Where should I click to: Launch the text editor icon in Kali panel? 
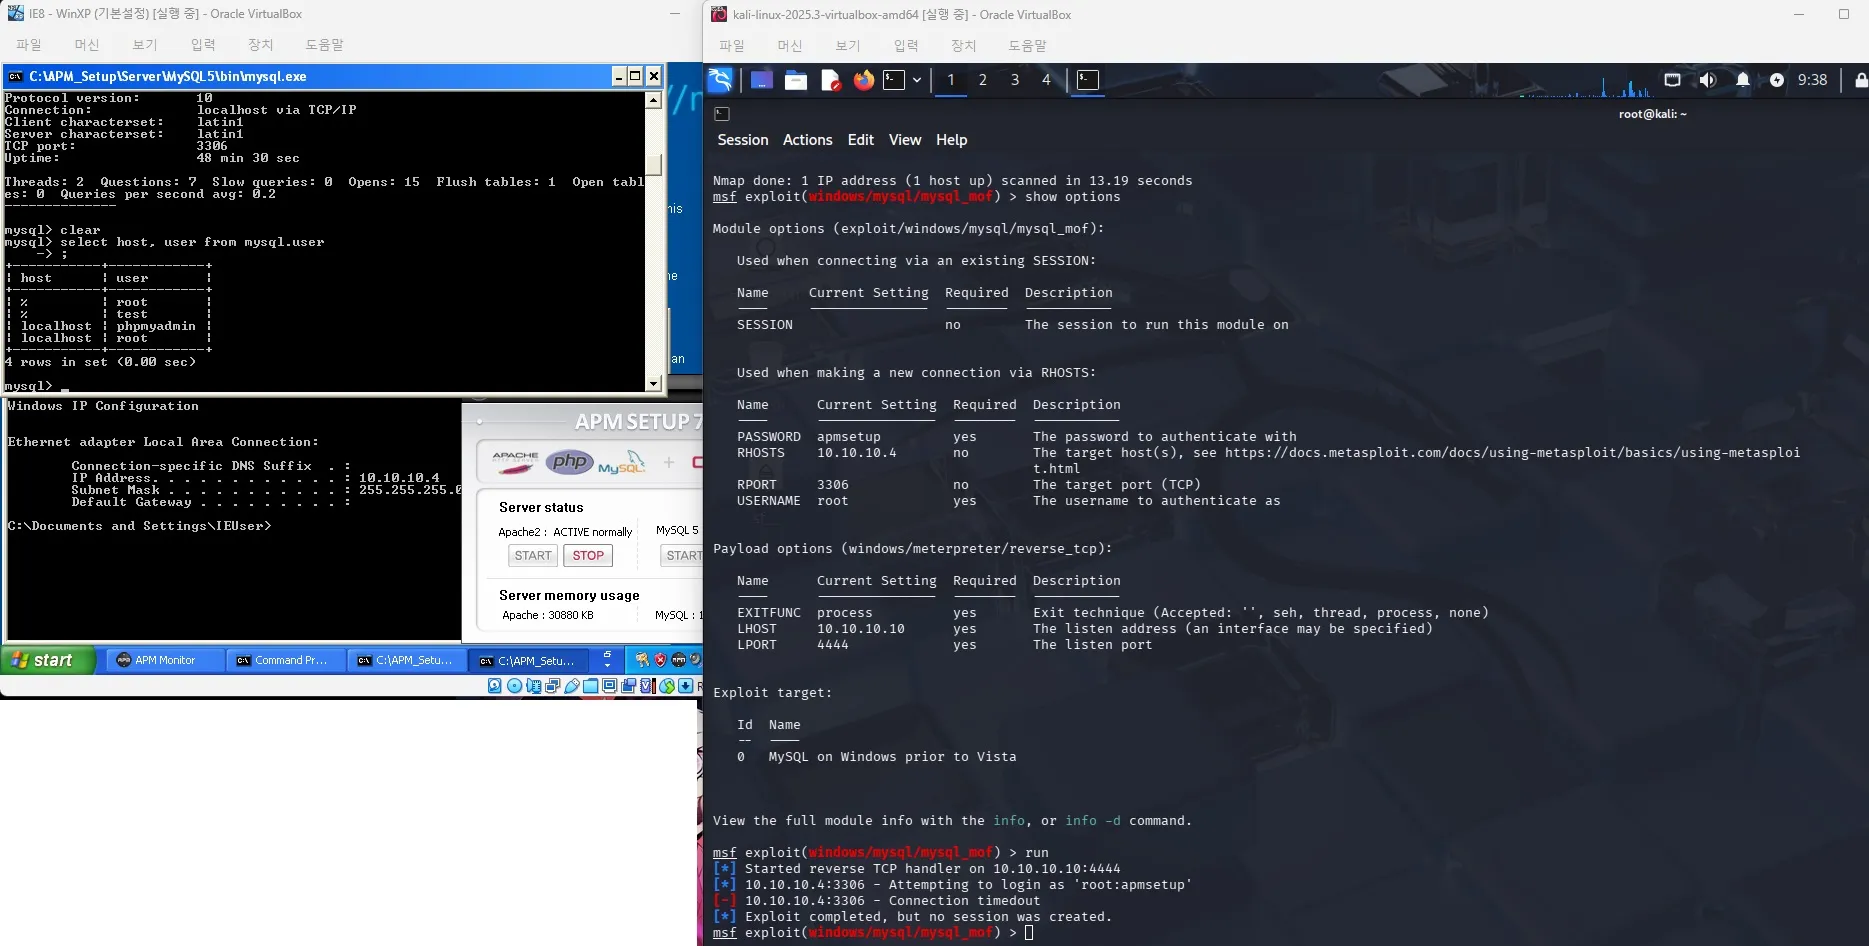(830, 80)
